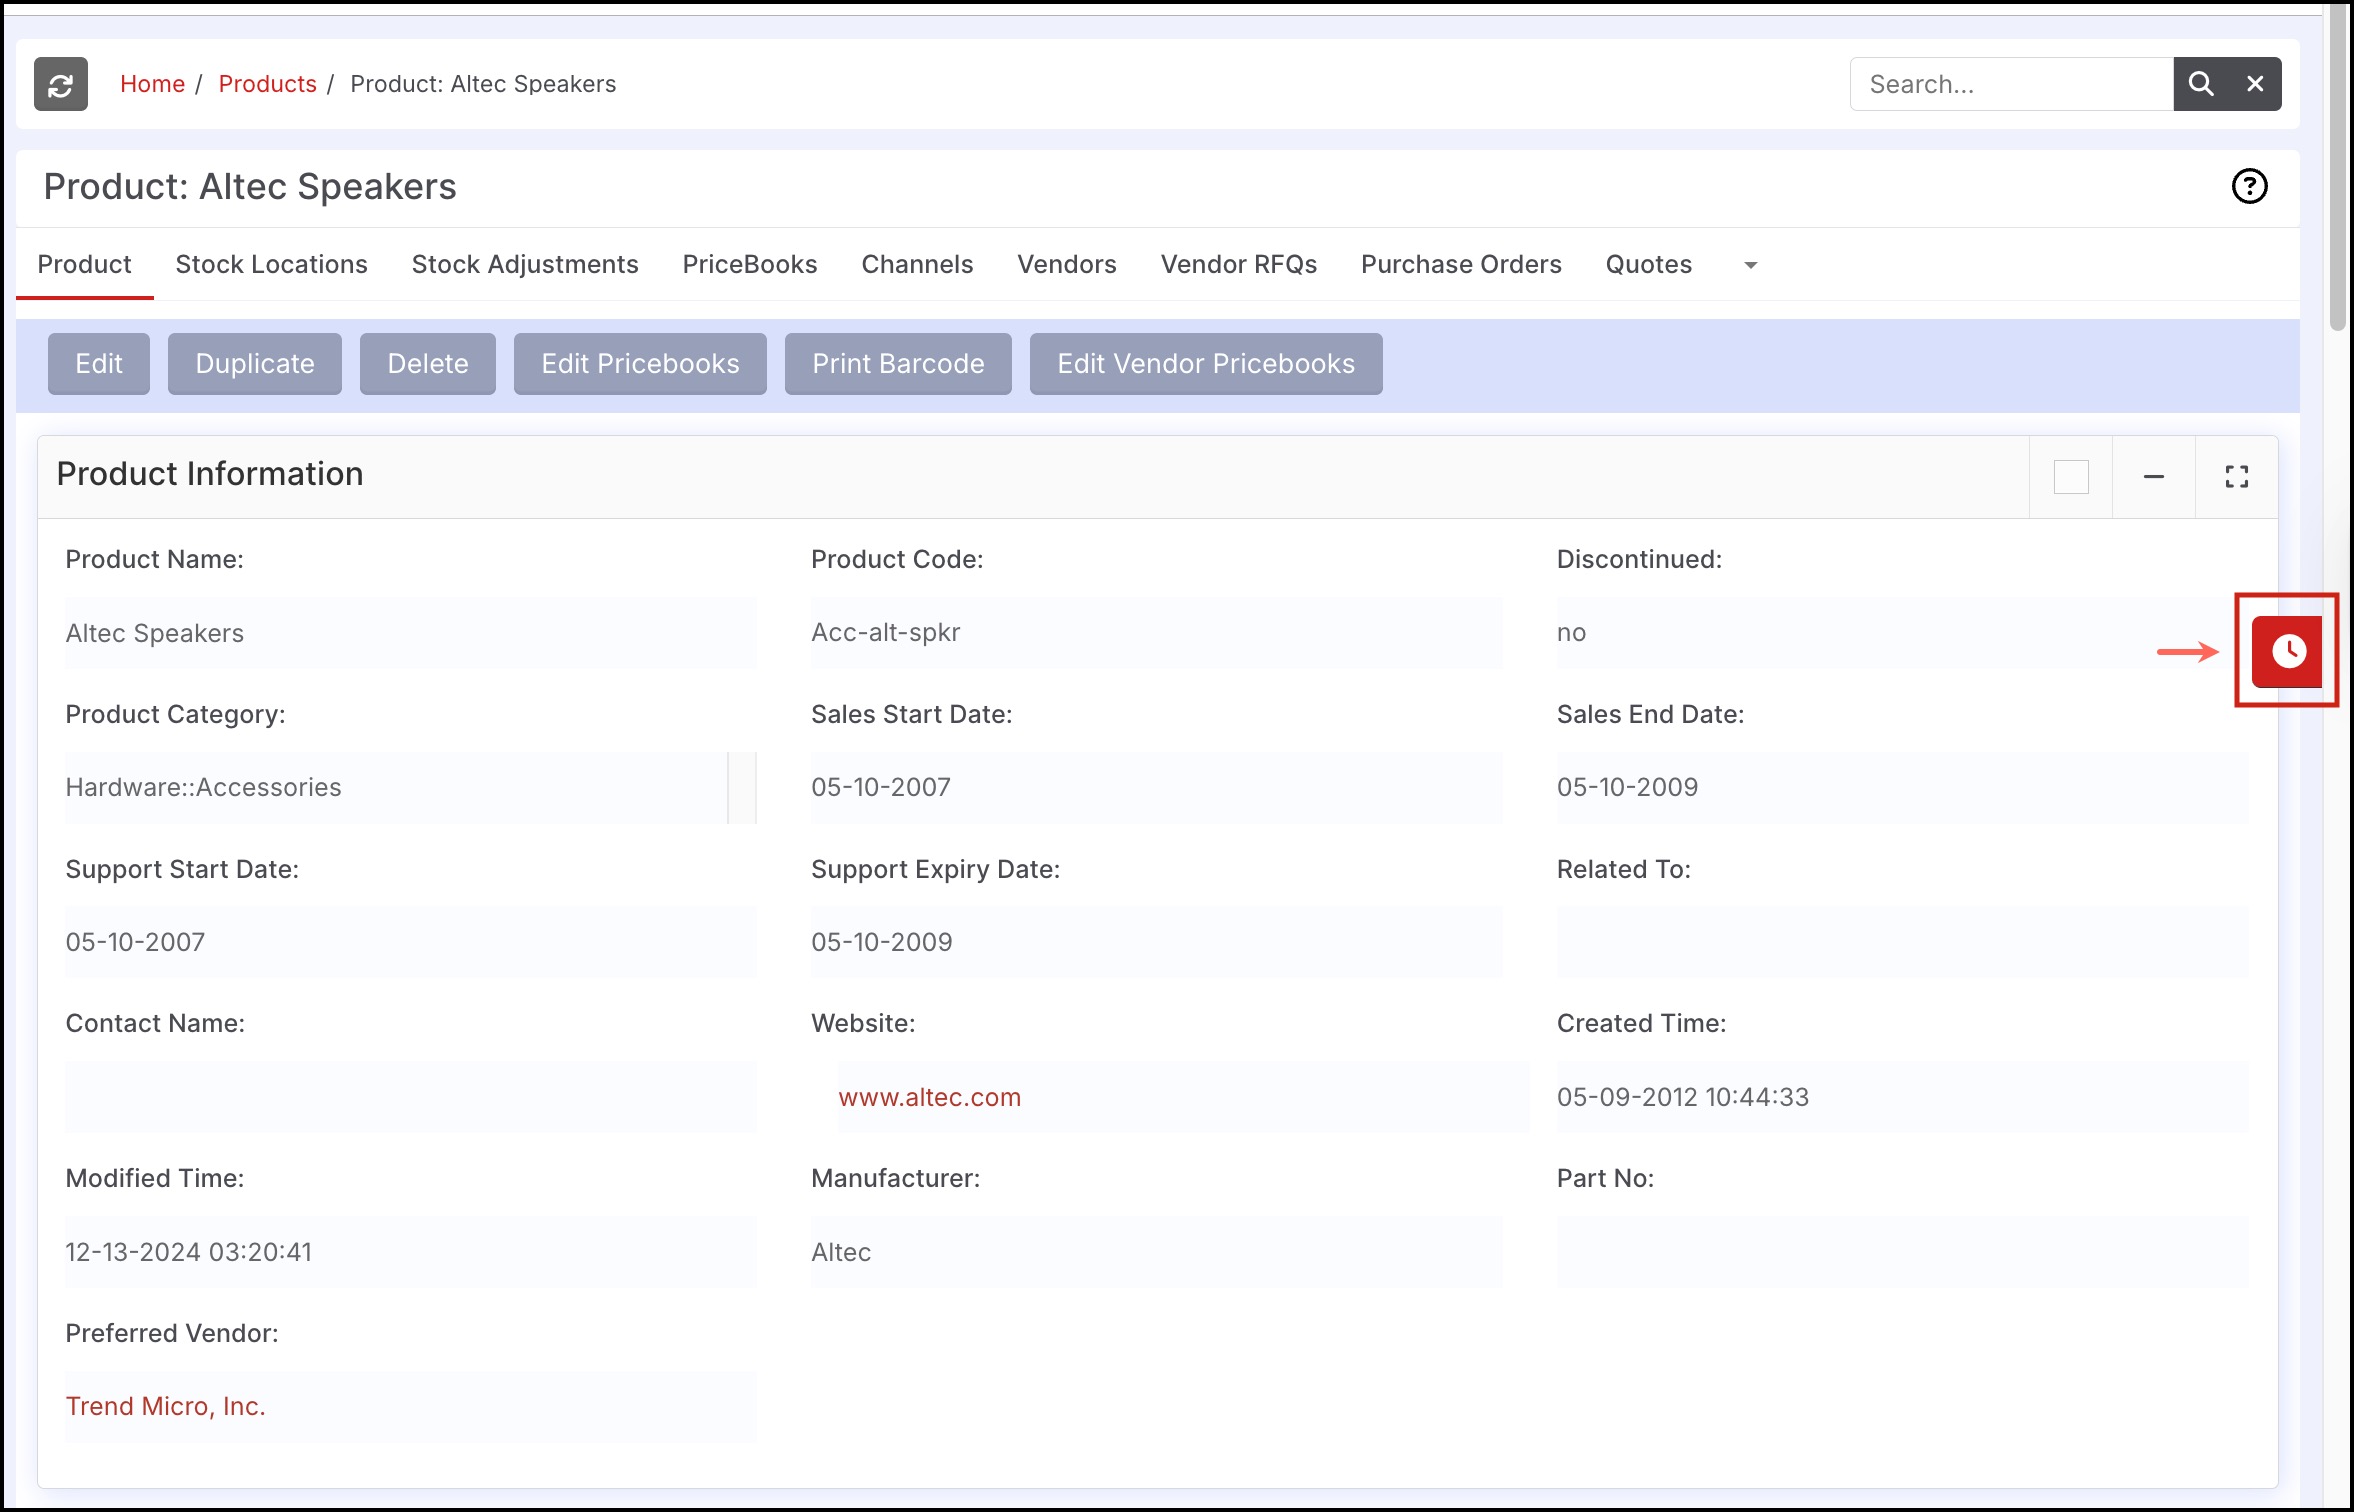
Task: Toggle the Product Information panel checkbox
Action: click(x=2071, y=477)
